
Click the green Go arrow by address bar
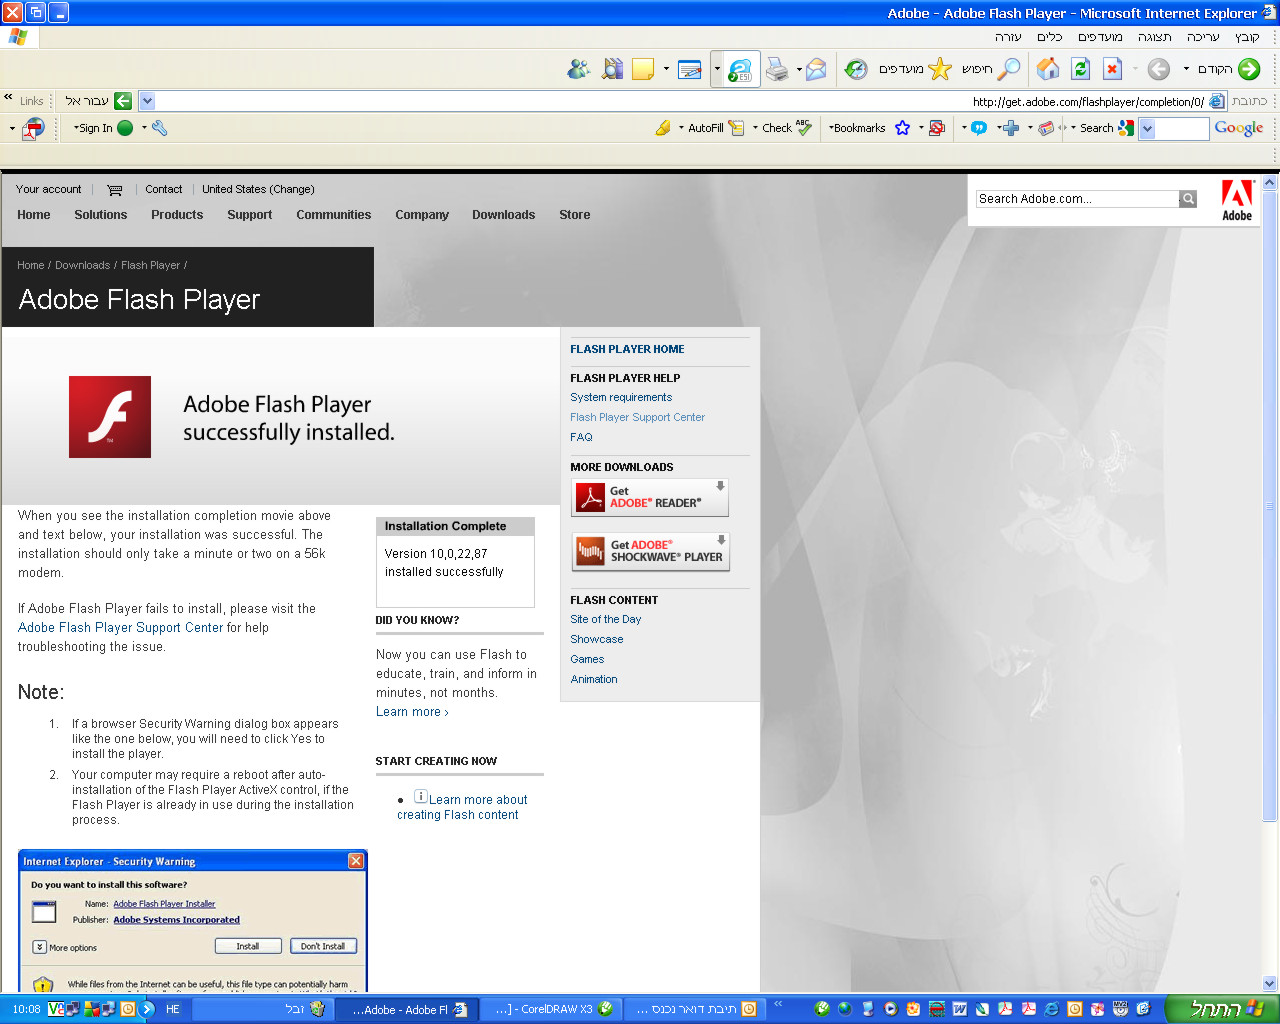pyautogui.click(x=123, y=101)
